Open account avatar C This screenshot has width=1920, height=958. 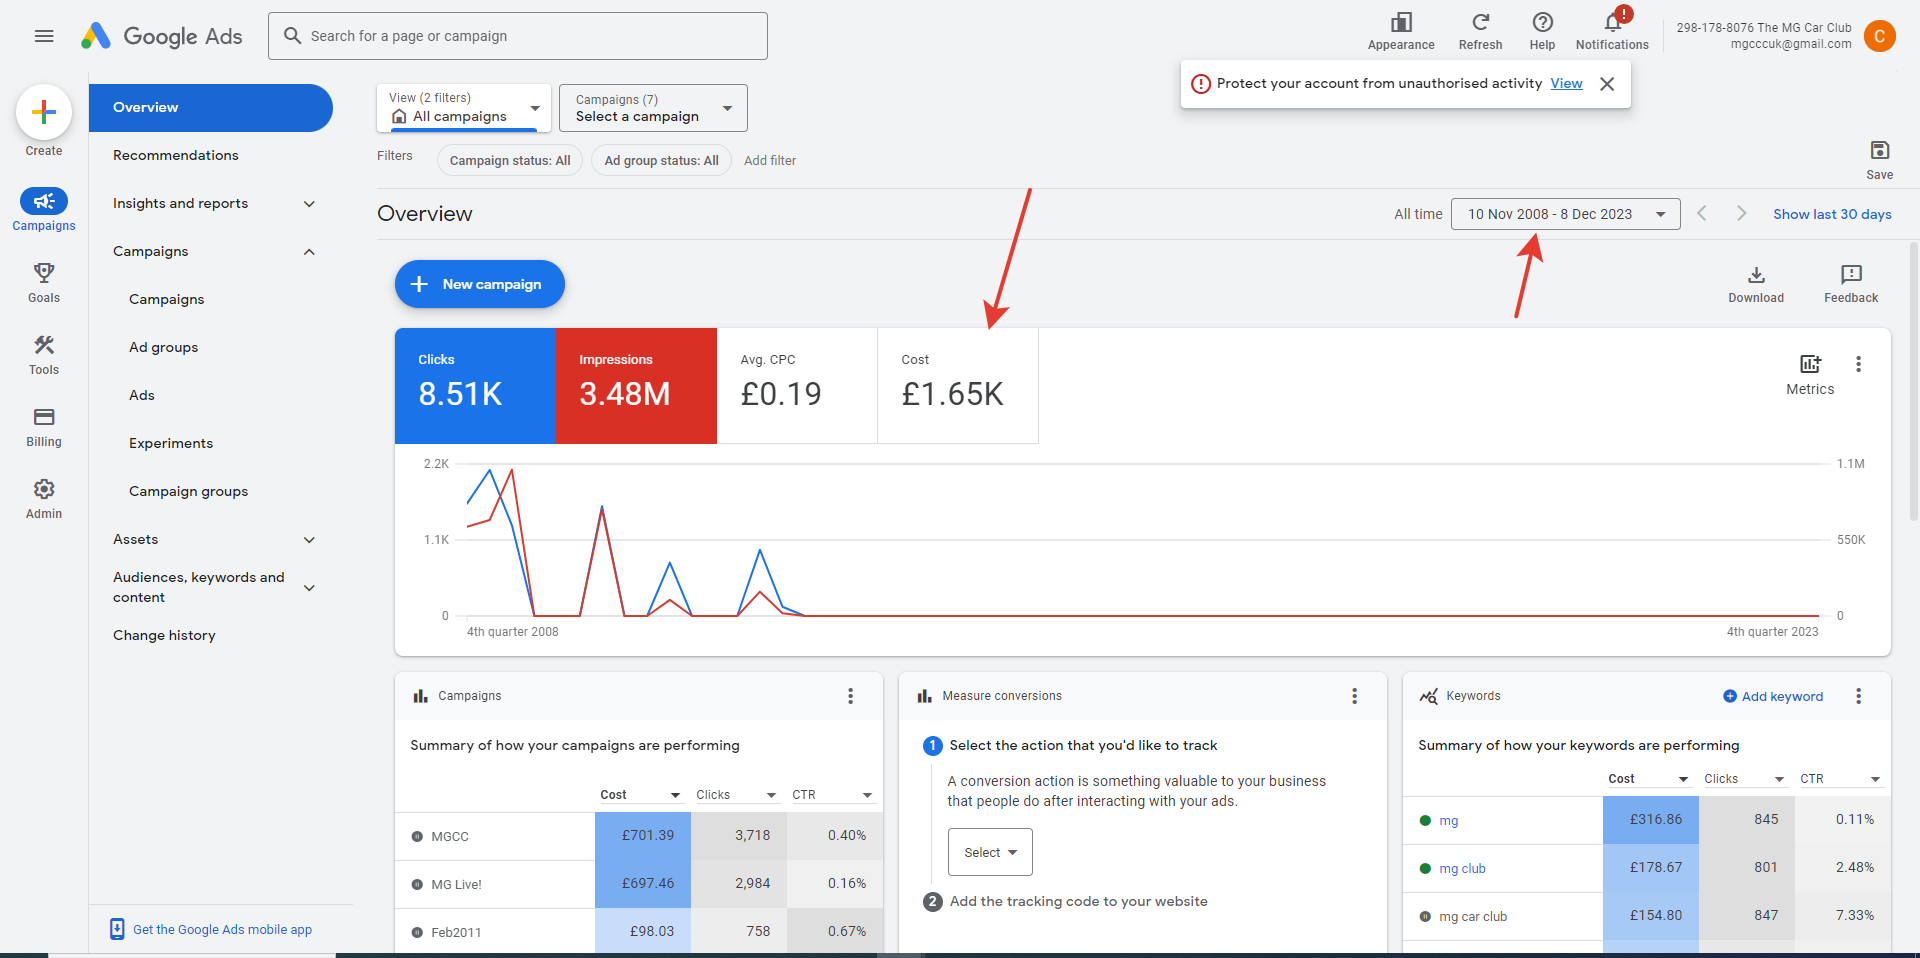[1880, 36]
